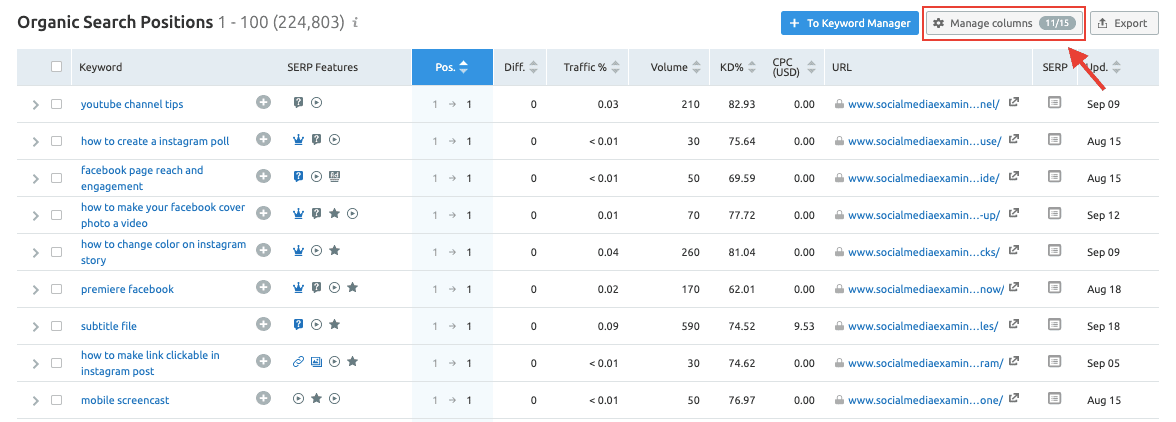Click the Export button
Viewport: 1176px width, 422px height.
click(x=1124, y=23)
